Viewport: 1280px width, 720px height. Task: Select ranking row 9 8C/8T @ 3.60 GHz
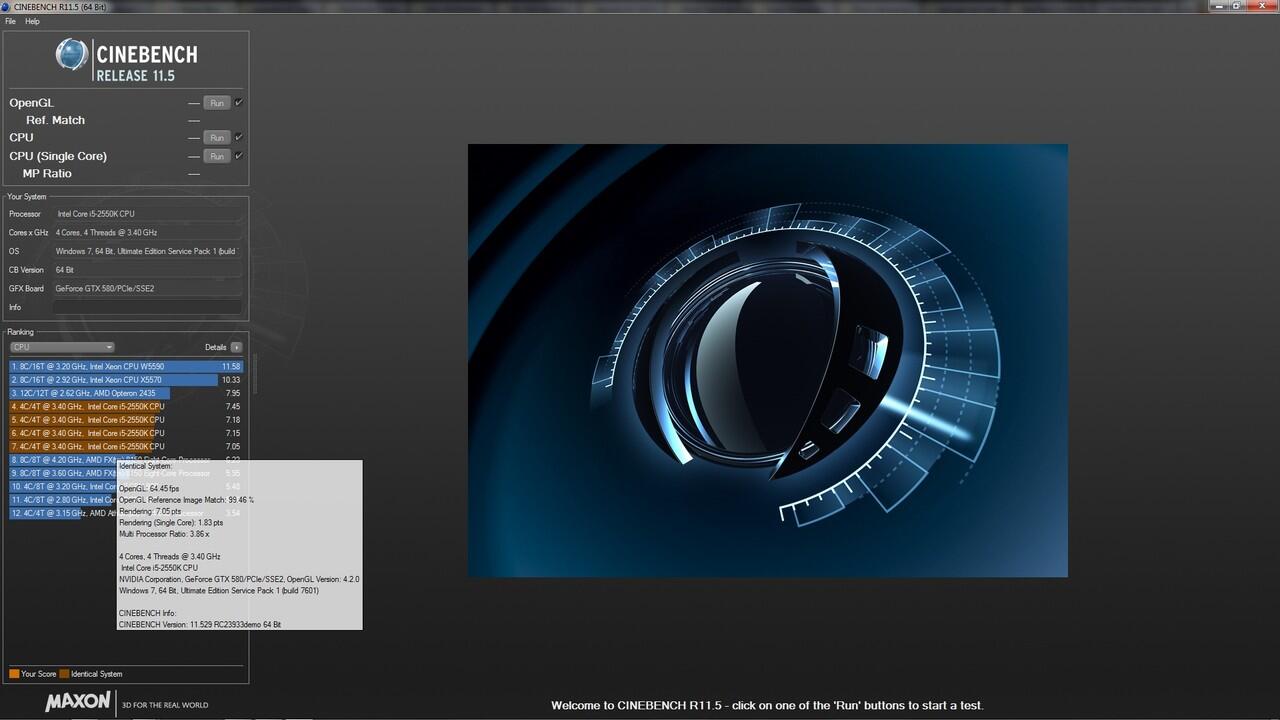coord(63,473)
